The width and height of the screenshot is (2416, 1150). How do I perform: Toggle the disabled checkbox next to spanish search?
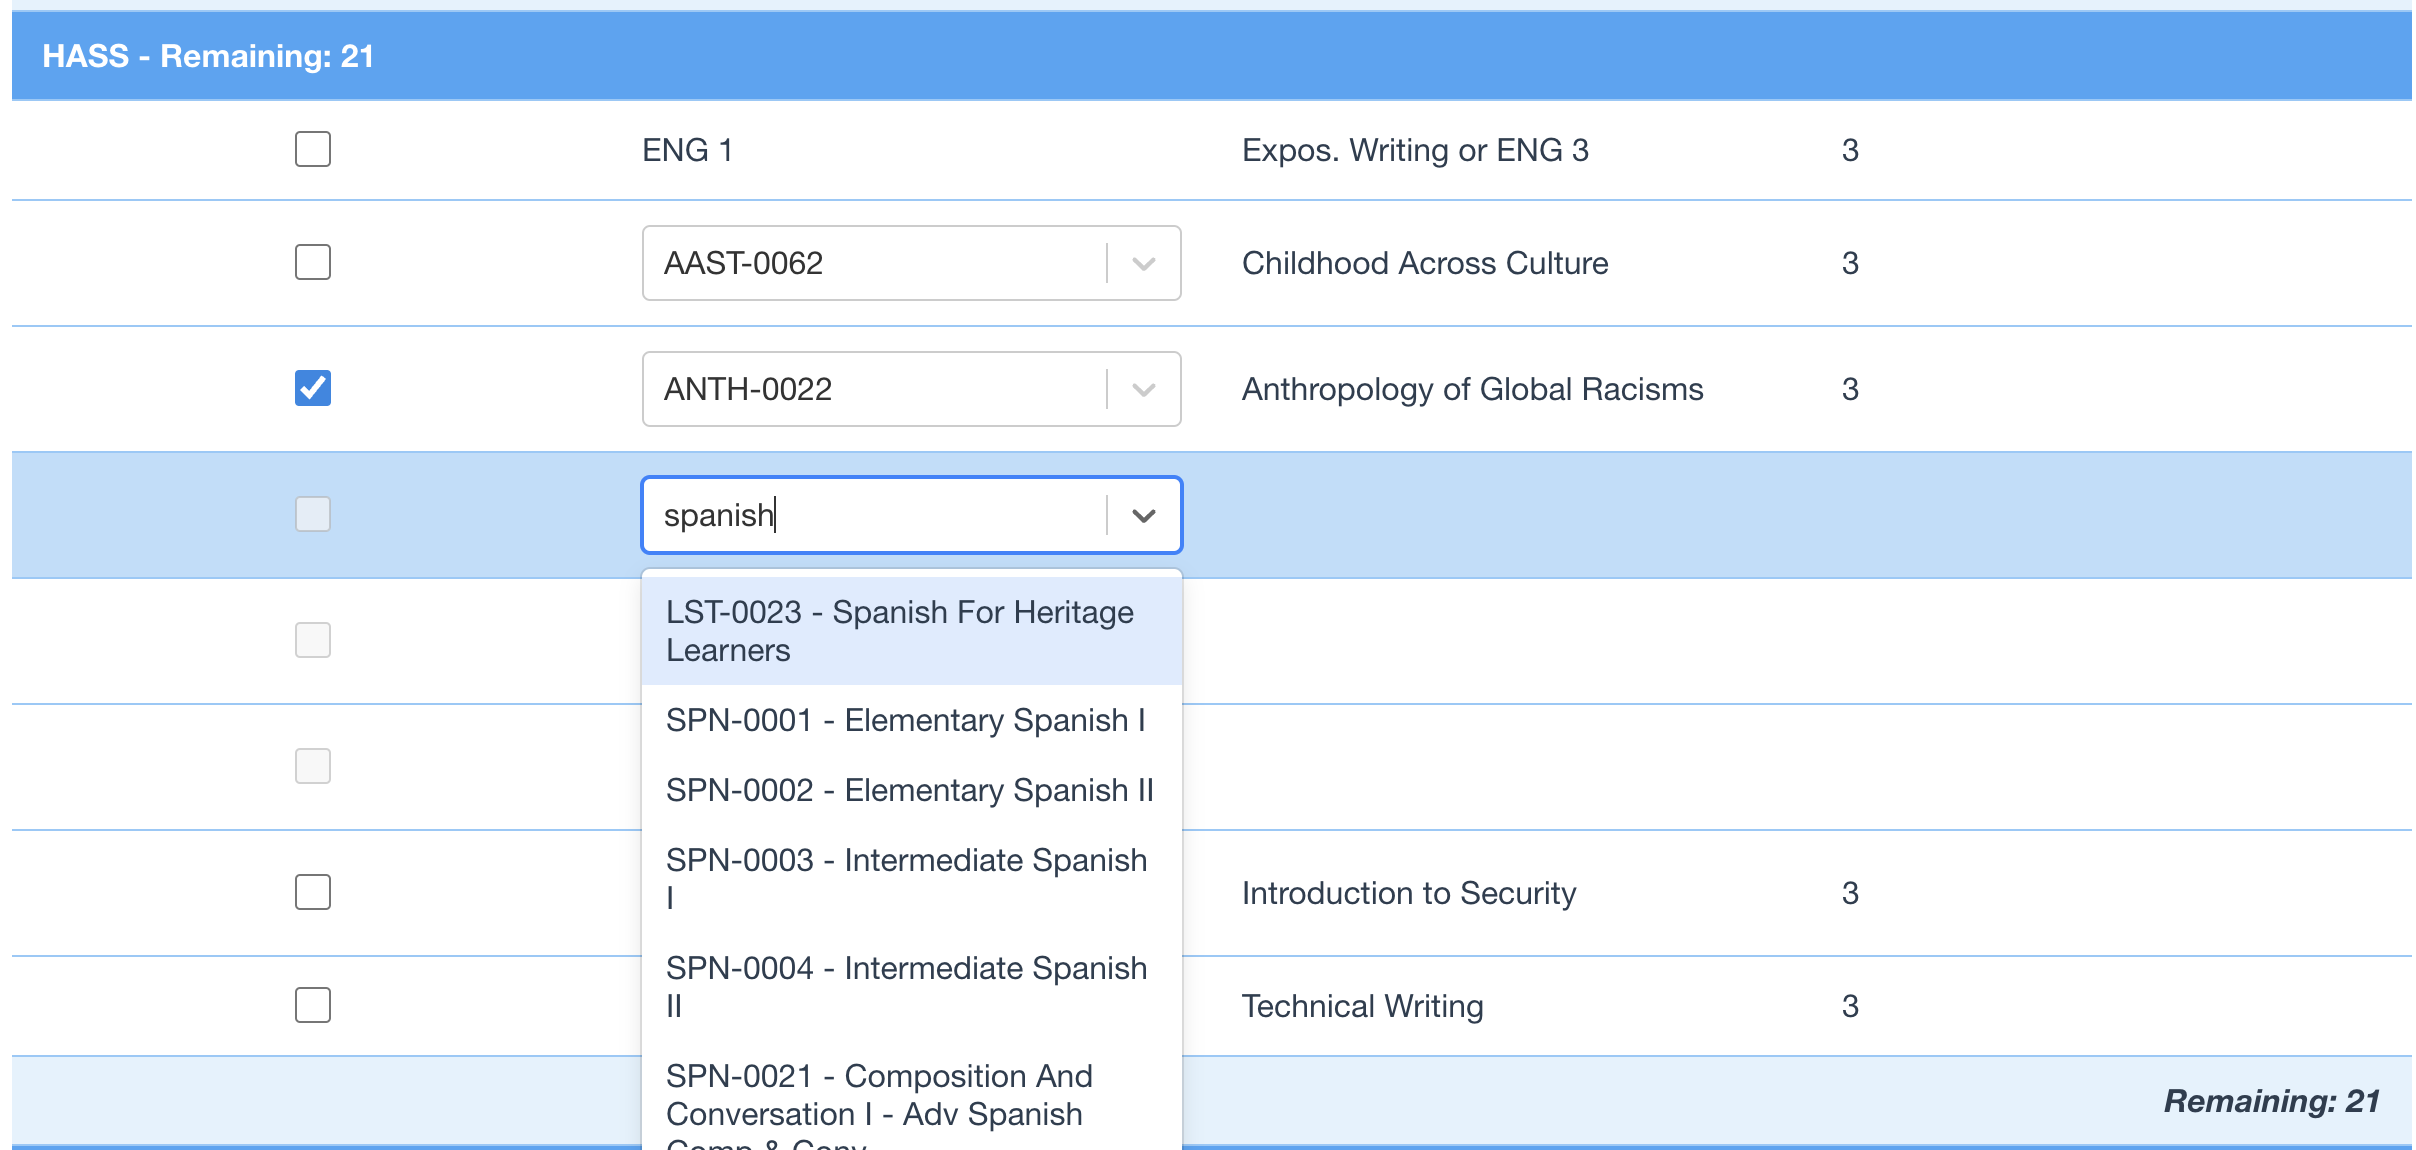[x=313, y=514]
